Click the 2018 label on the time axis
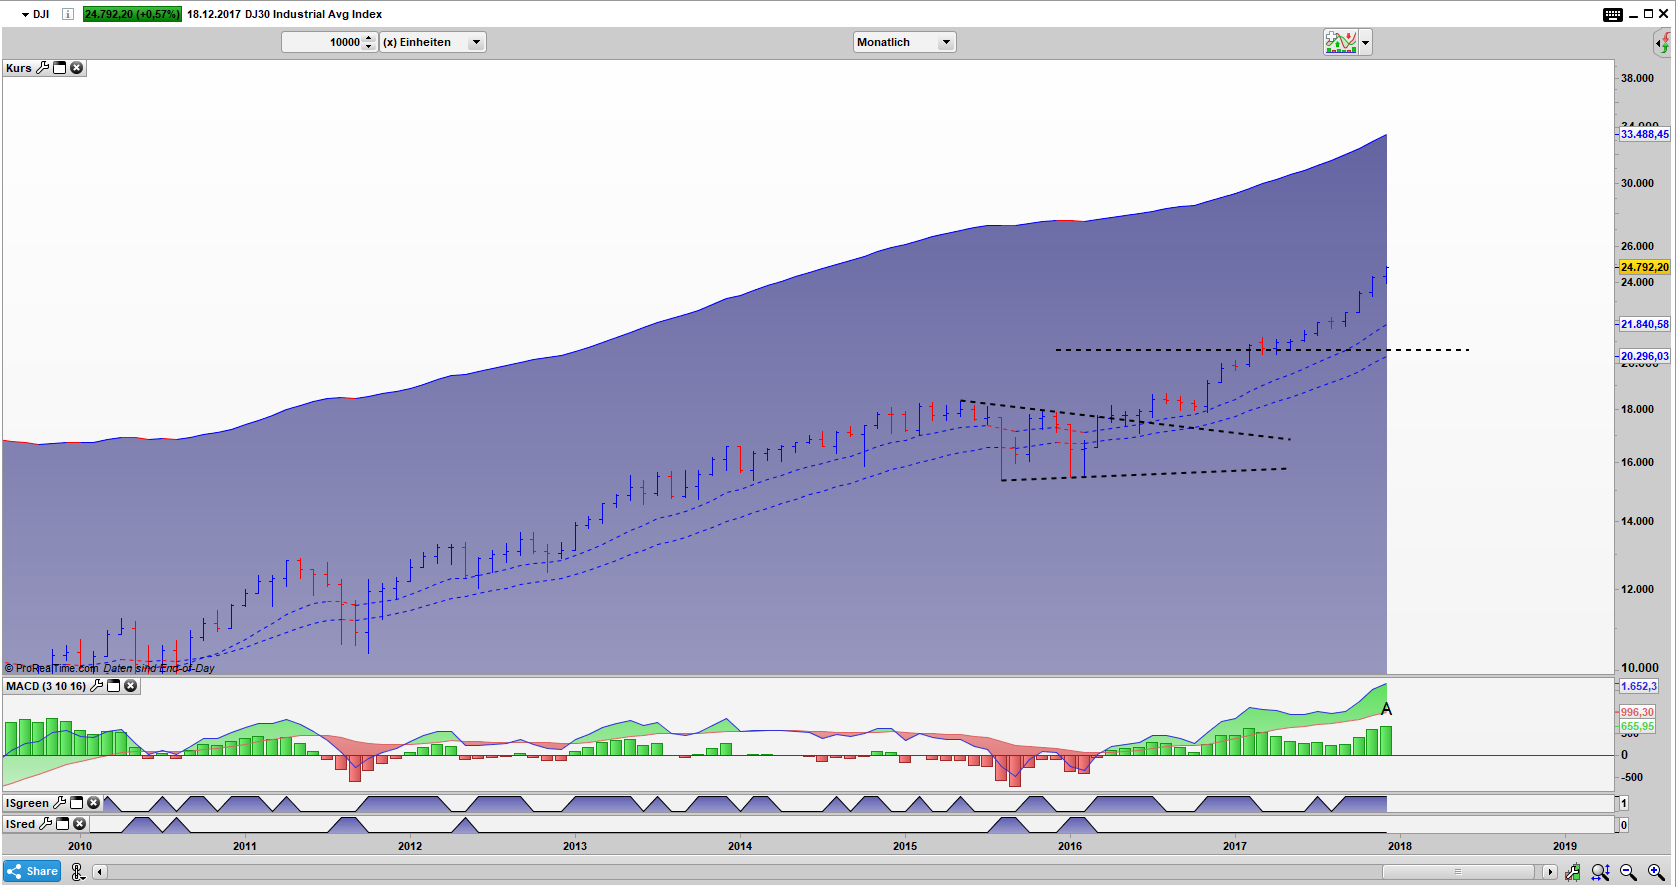The image size is (1676, 887). click(x=1400, y=846)
